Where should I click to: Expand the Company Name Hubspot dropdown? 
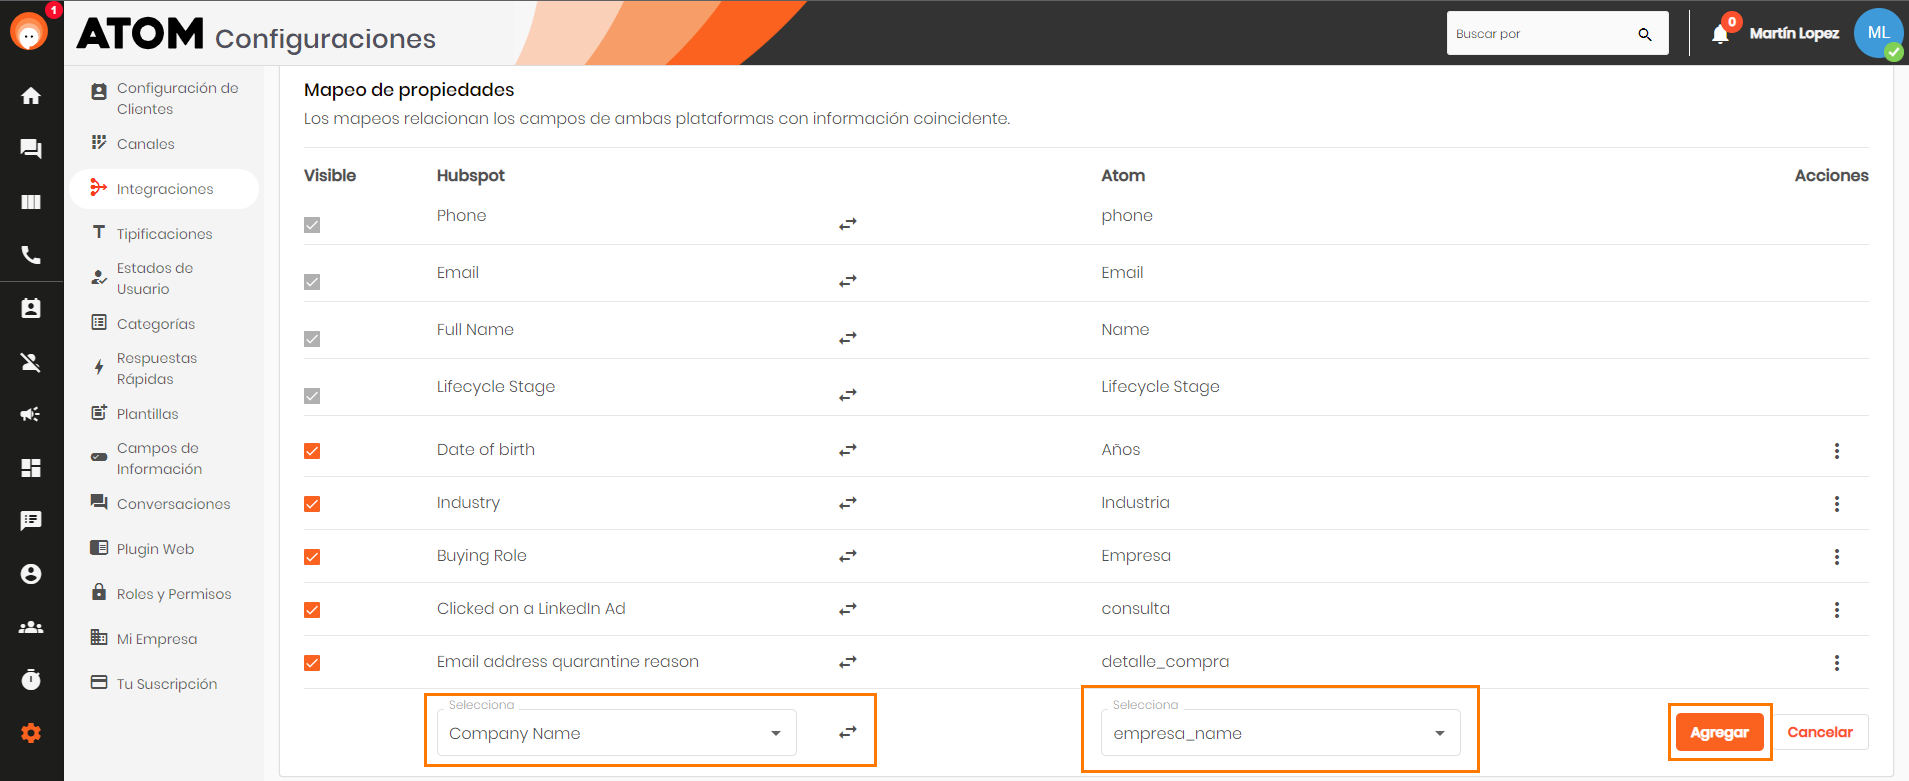(x=617, y=733)
